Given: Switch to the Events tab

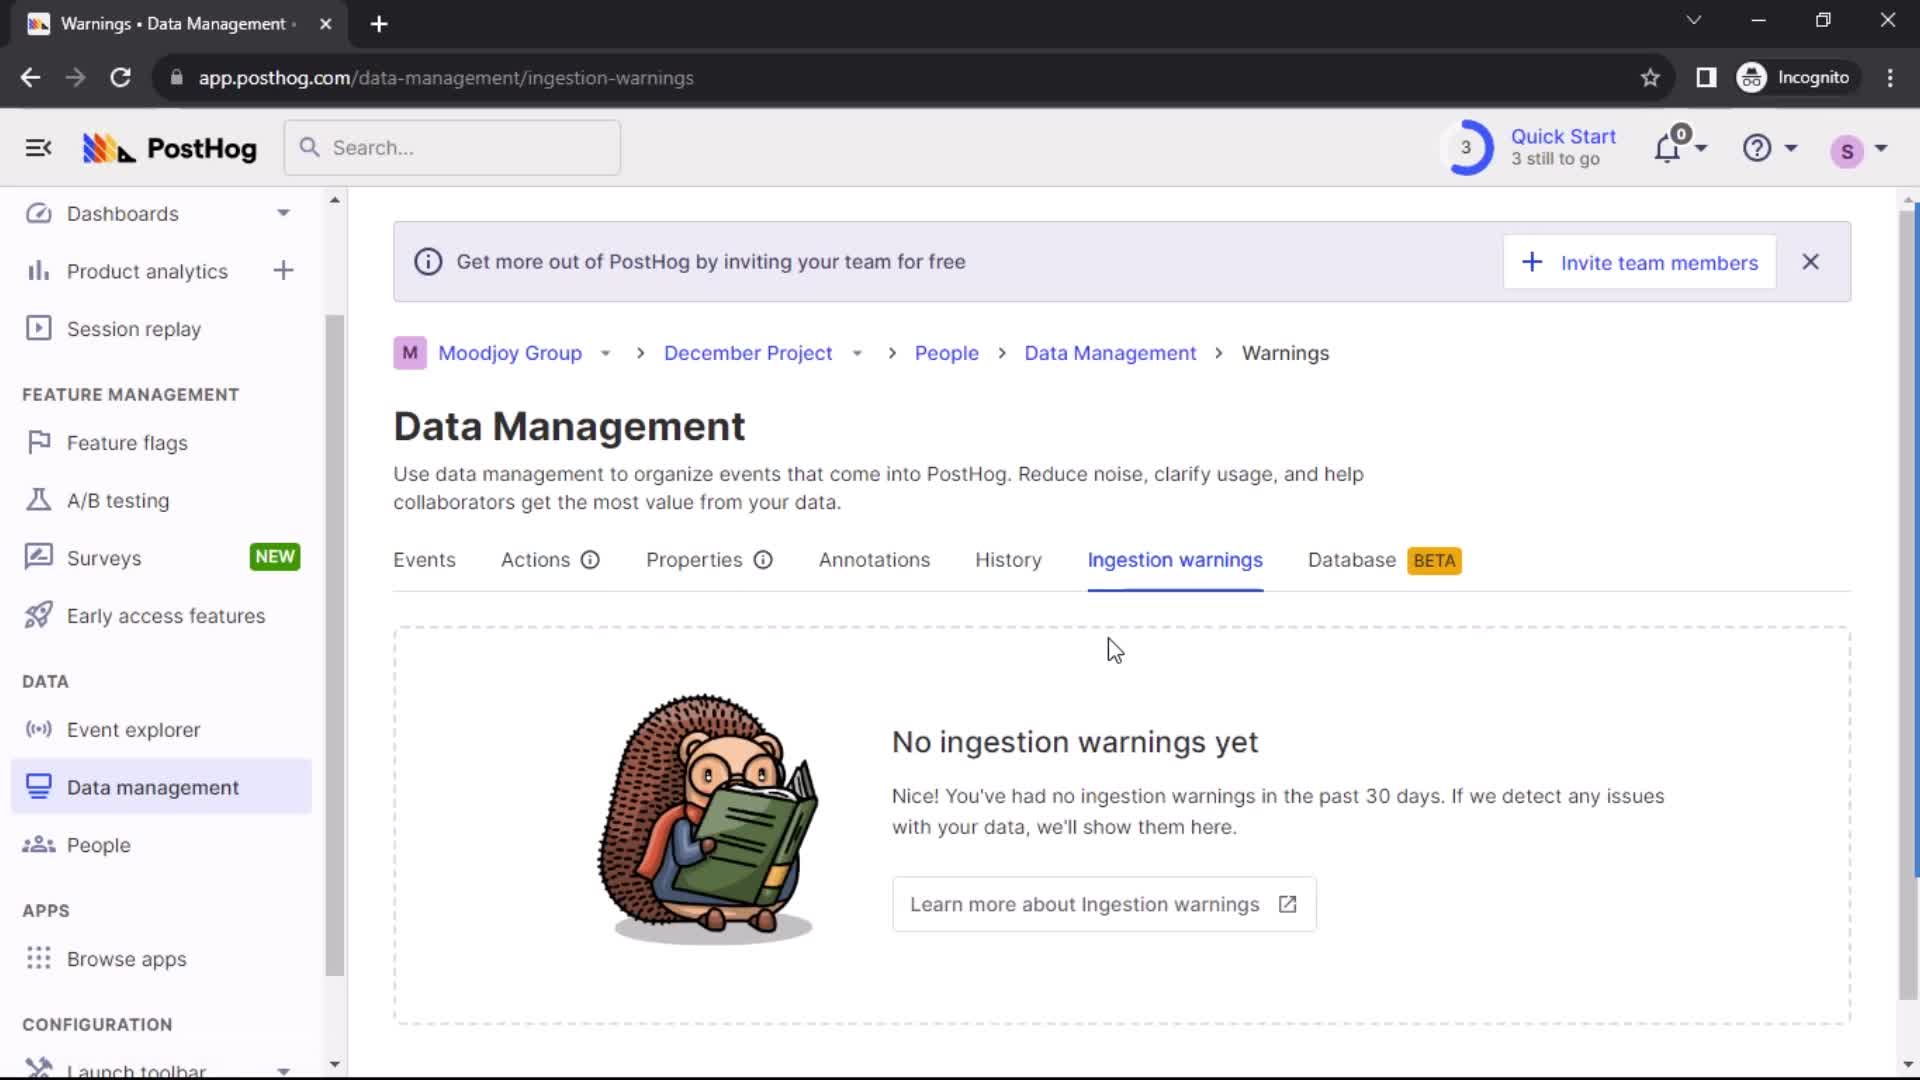Looking at the screenshot, I should pos(425,559).
